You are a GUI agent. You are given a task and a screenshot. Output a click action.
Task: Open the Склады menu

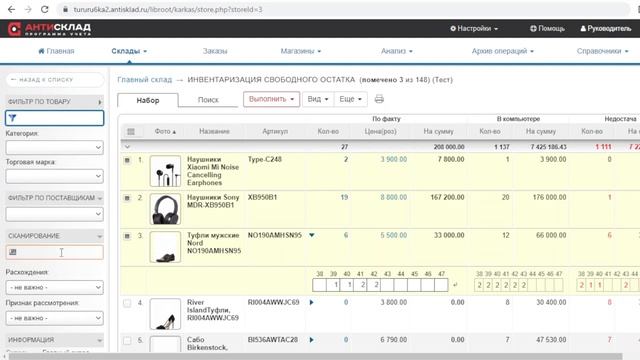tap(129, 51)
